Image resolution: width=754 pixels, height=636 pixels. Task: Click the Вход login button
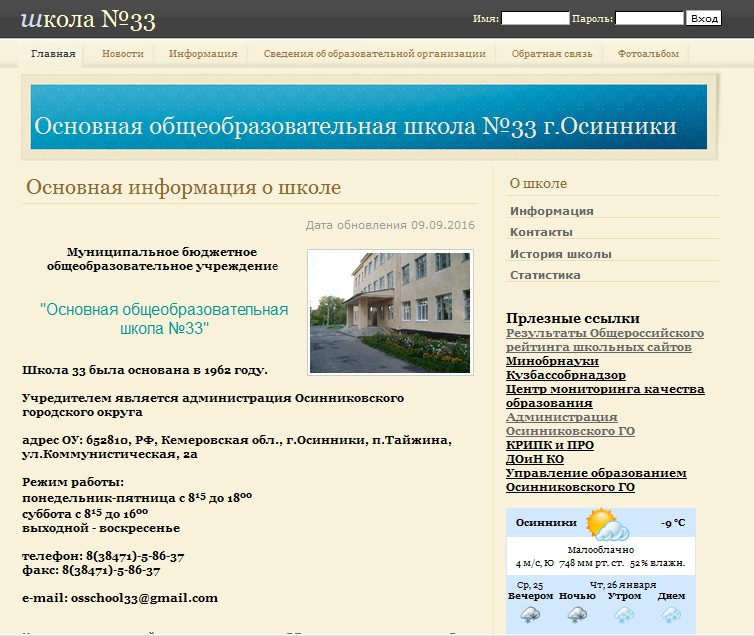(704, 18)
